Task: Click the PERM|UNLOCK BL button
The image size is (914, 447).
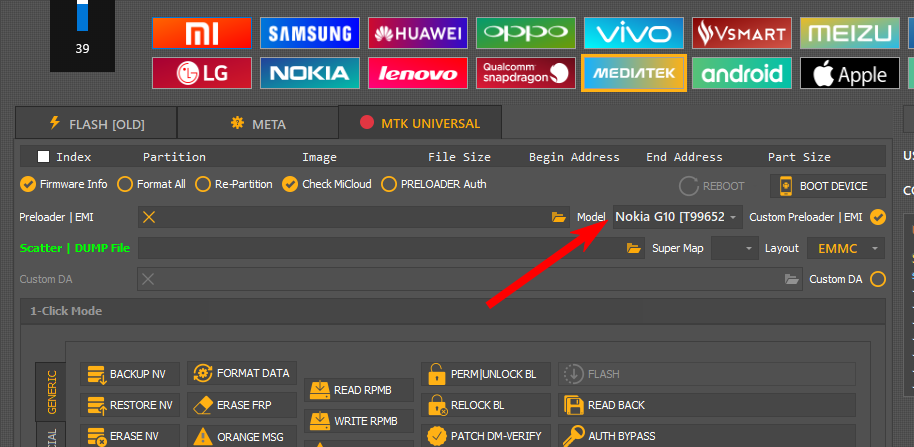Action: 486,374
